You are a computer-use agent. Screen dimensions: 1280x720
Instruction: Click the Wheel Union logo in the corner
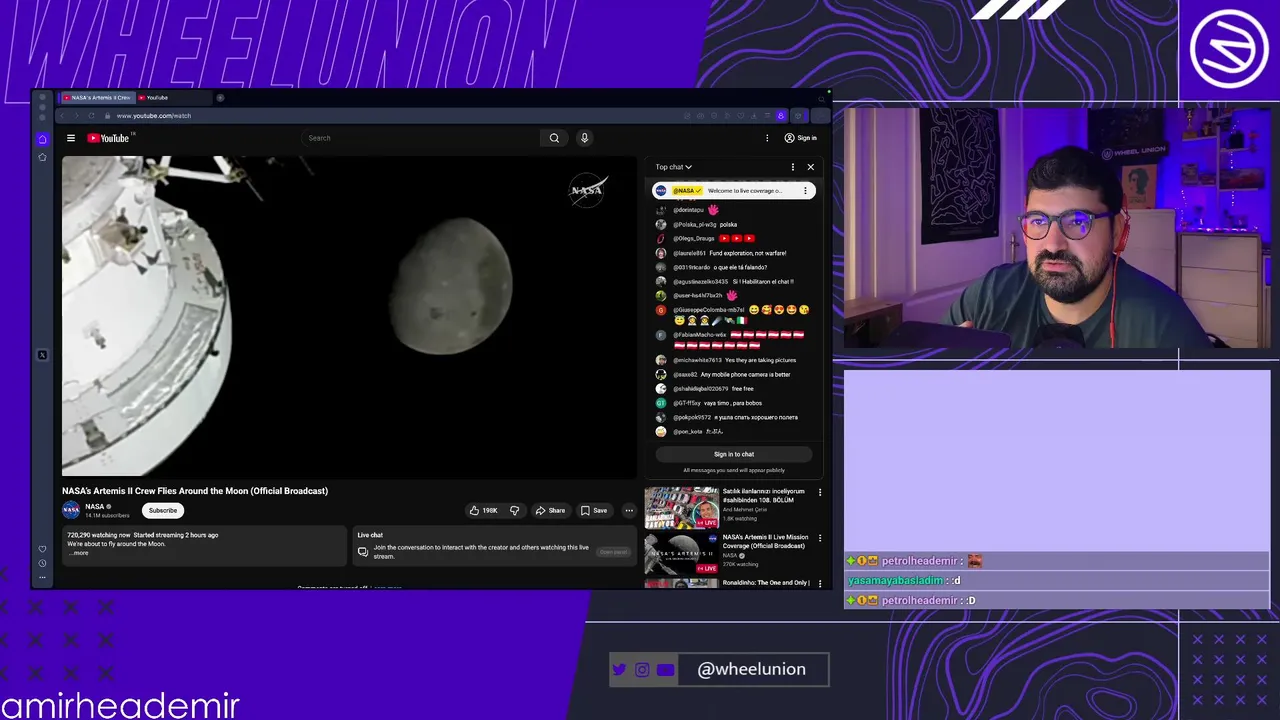tap(1229, 49)
